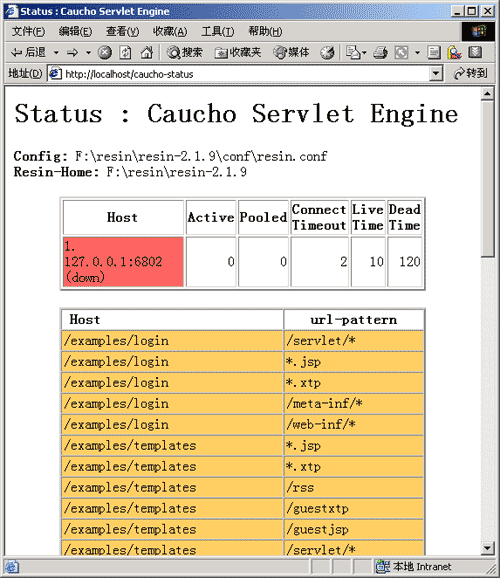Click the '/web-inf/*' url-pattern cell

pos(354,425)
